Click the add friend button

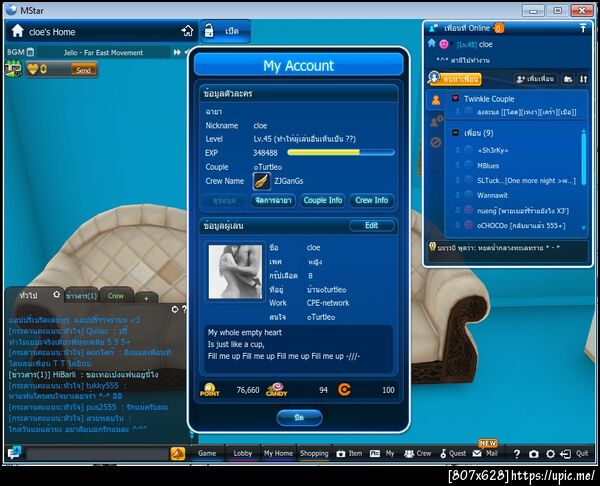pyautogui.click(x=535, y=79)
